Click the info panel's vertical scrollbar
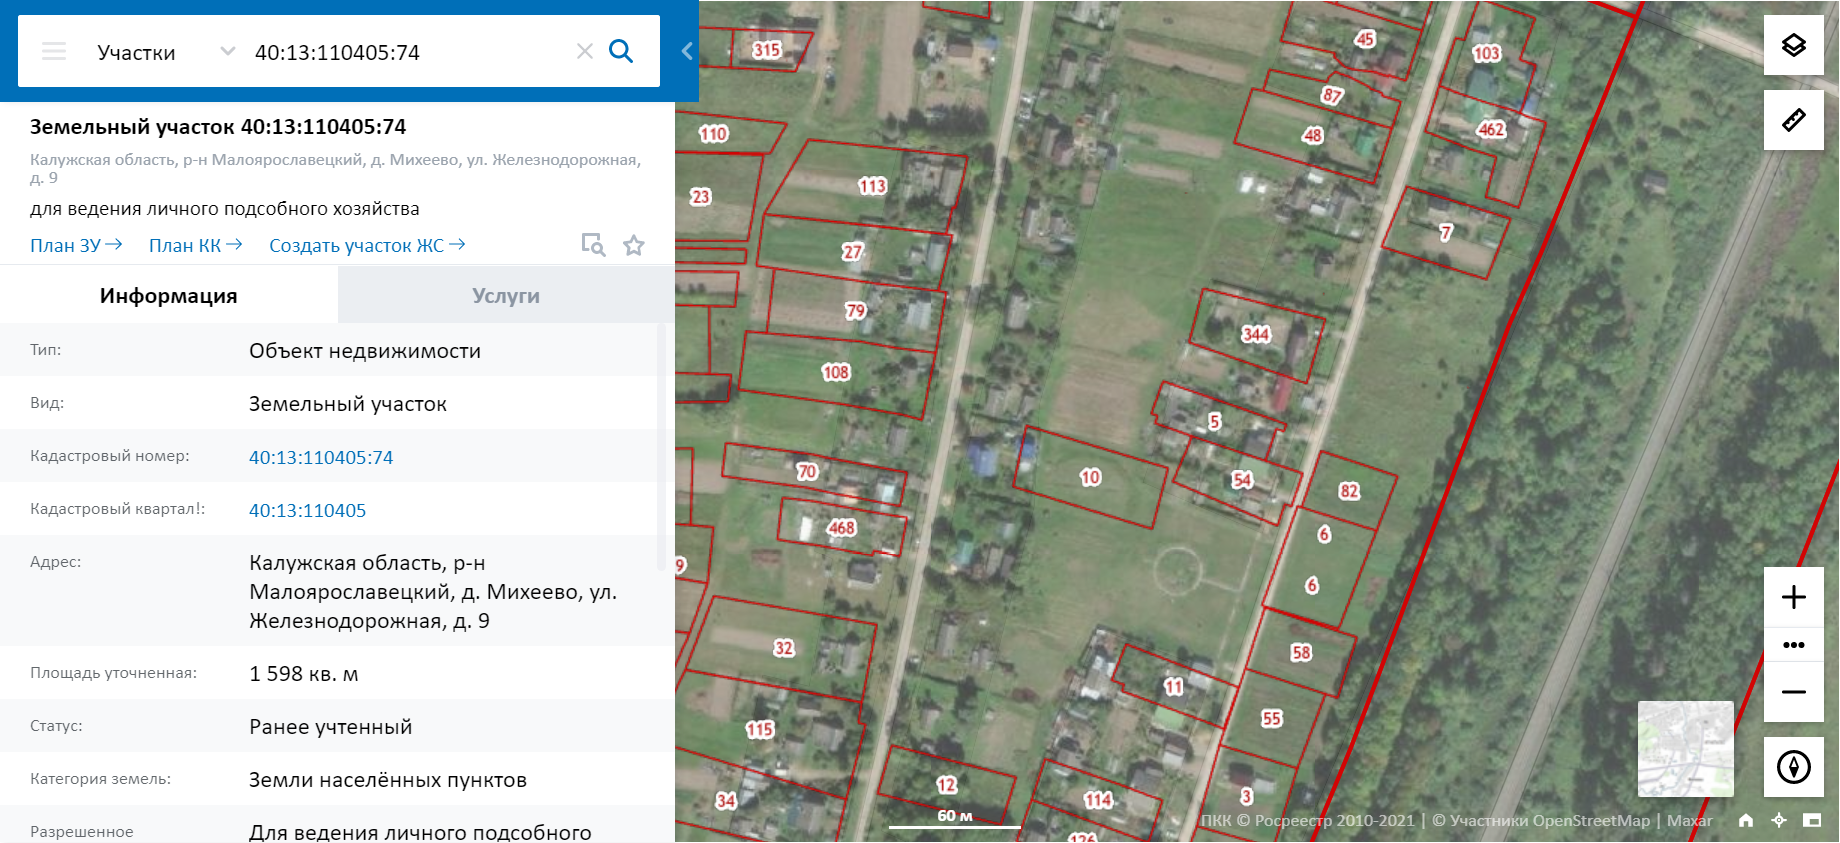This screenshot has width=1840, height=843. [x=660, y=447]
